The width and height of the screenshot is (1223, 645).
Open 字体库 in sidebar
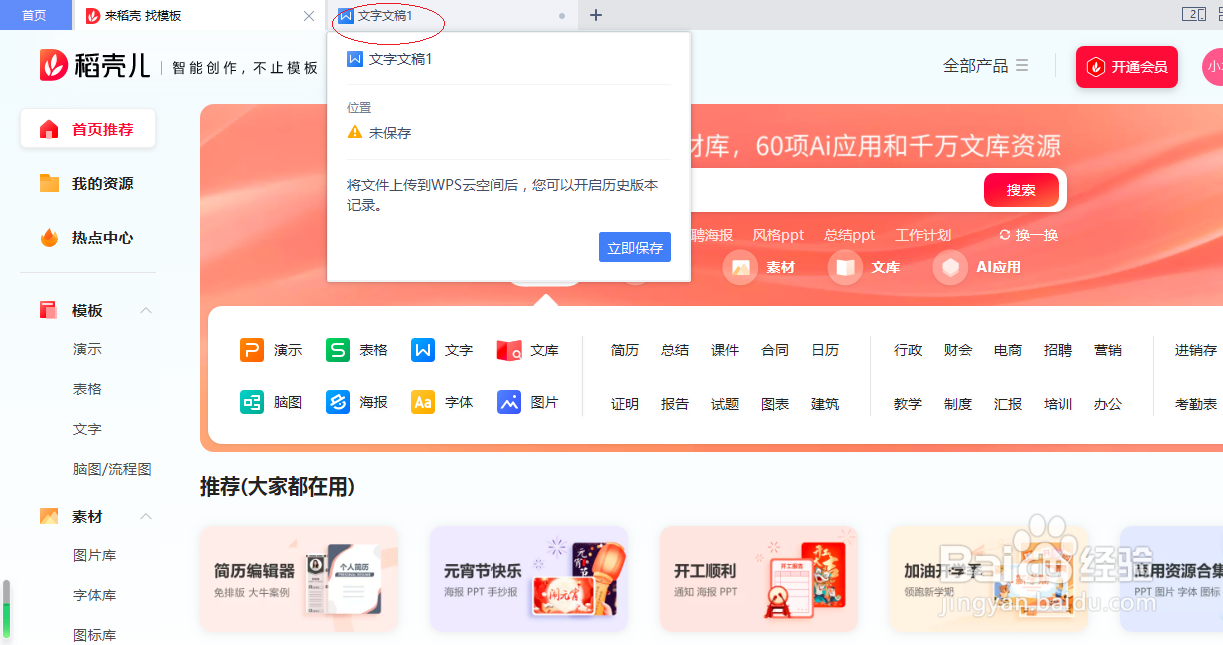click(x=95, y=595)
